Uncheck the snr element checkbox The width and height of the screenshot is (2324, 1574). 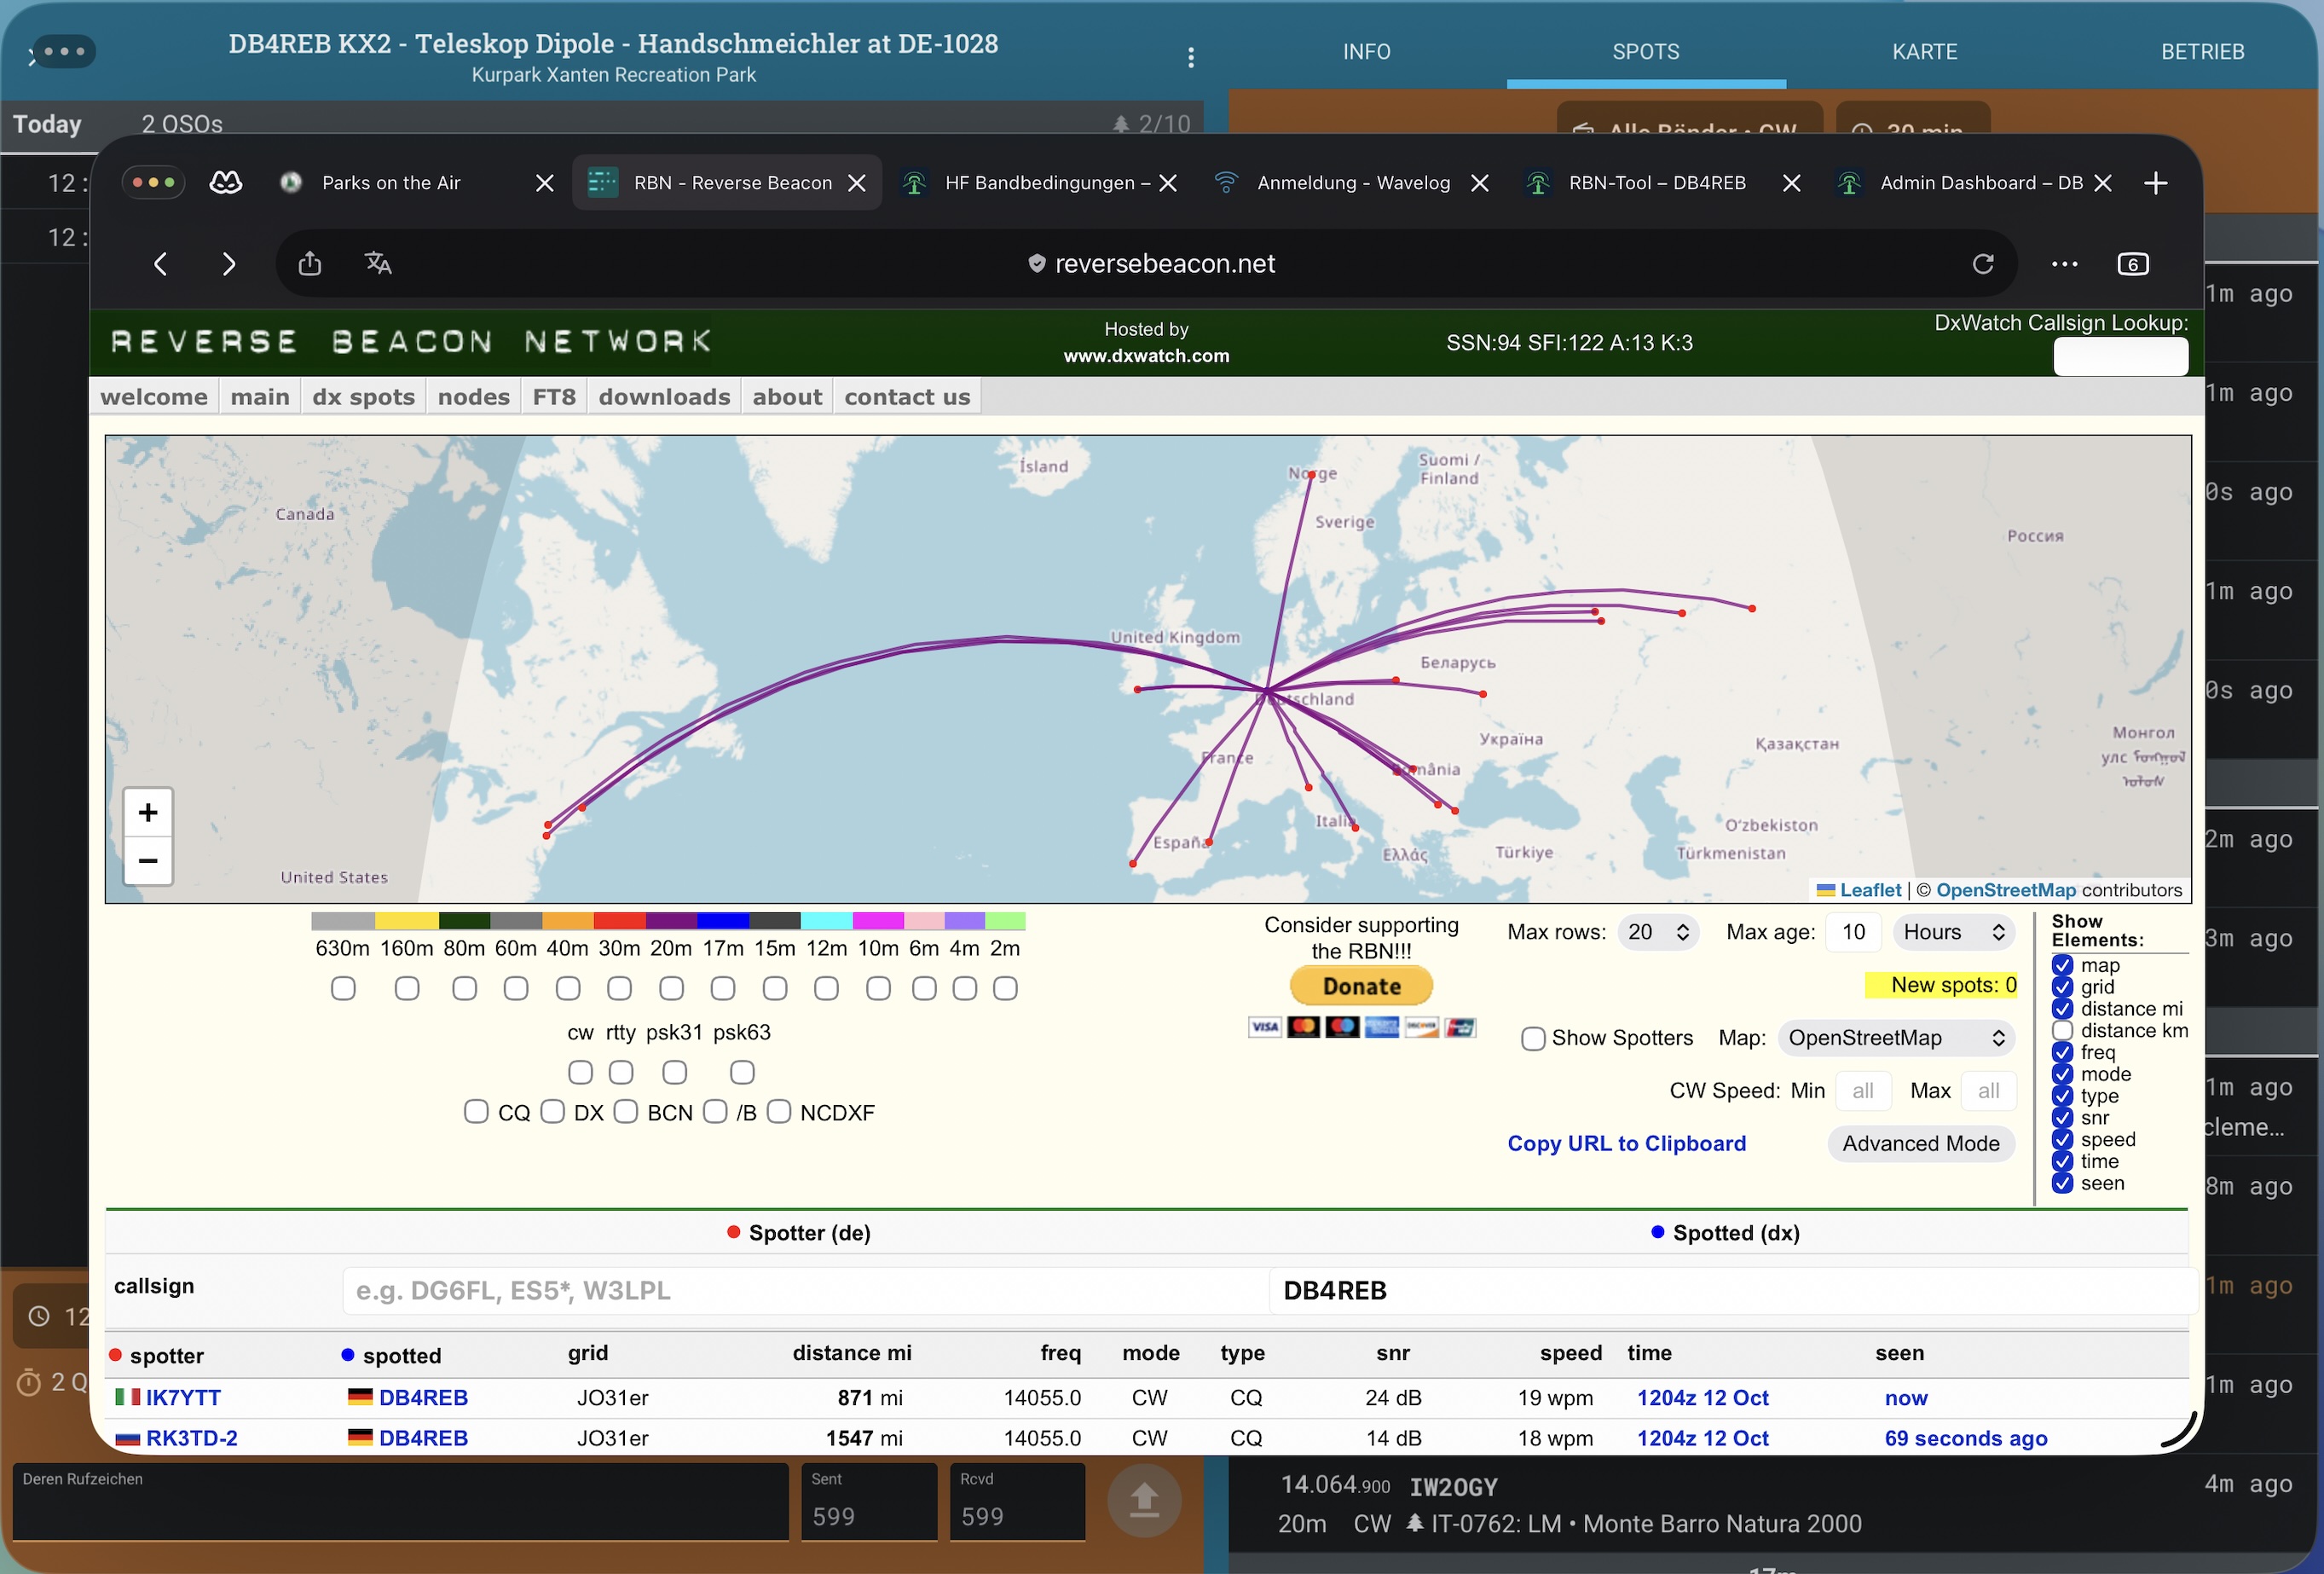[x=2062, y=1118]
